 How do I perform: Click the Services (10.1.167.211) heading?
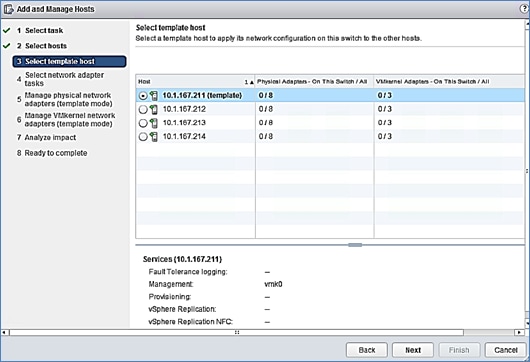[x=182, y=259]
